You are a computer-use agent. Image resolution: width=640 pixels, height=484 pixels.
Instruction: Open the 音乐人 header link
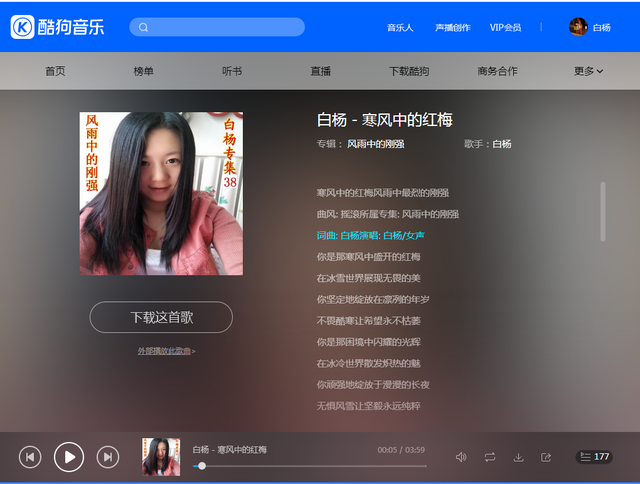coord(400,27)
